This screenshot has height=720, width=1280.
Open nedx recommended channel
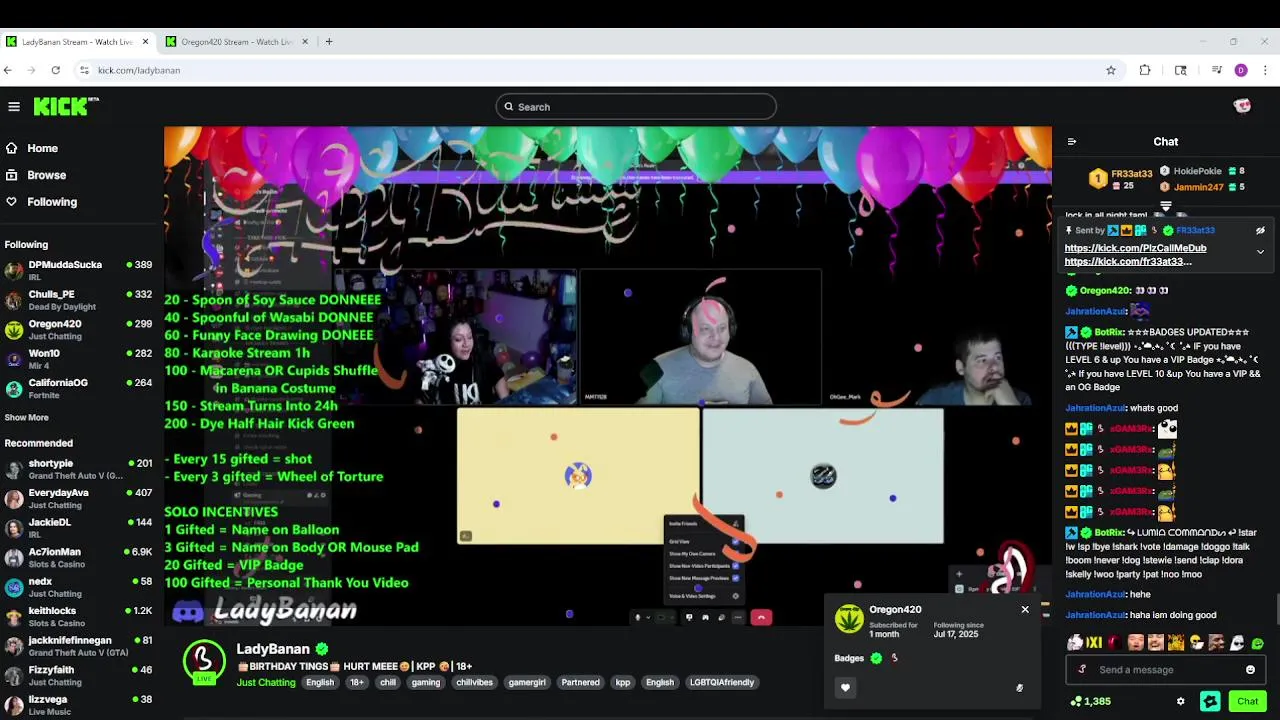point(78,587)
